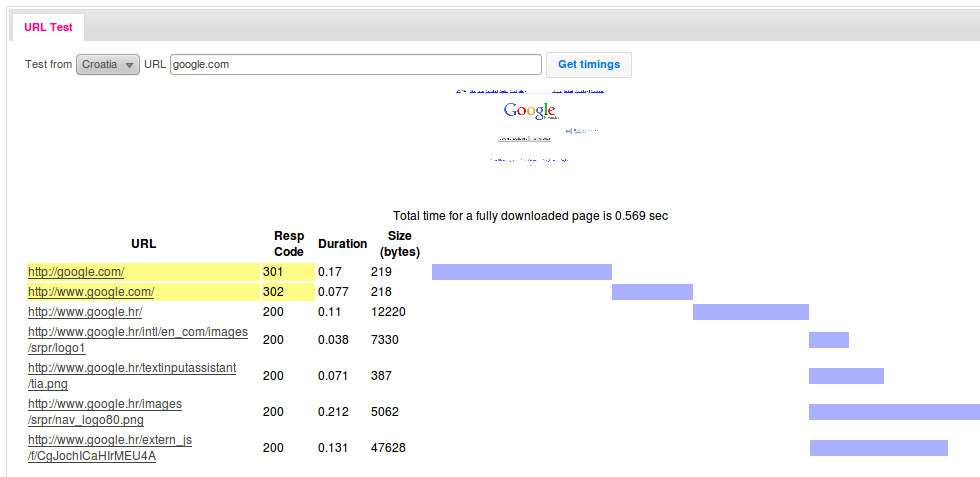Click the 0.17 duration value

click(x=328, y=272)
